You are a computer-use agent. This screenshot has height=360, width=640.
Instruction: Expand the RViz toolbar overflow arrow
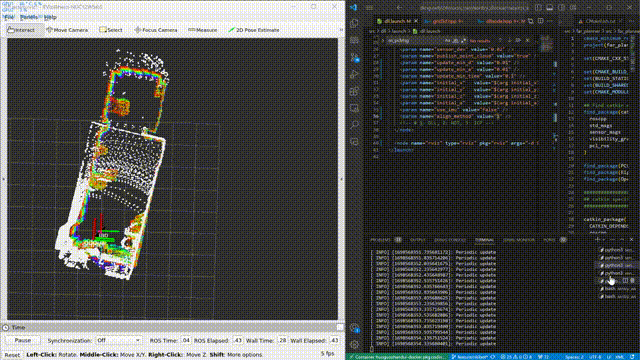tap(341, 30)
